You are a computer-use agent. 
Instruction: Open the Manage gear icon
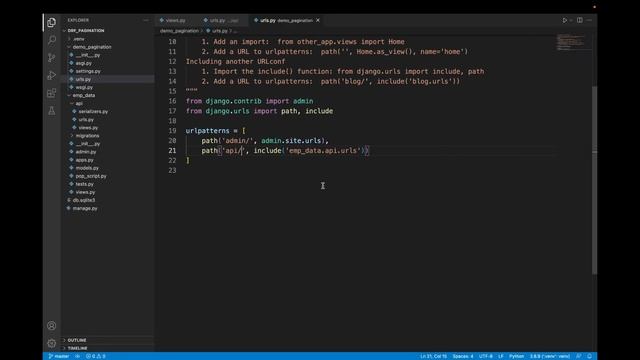(51, 343)
